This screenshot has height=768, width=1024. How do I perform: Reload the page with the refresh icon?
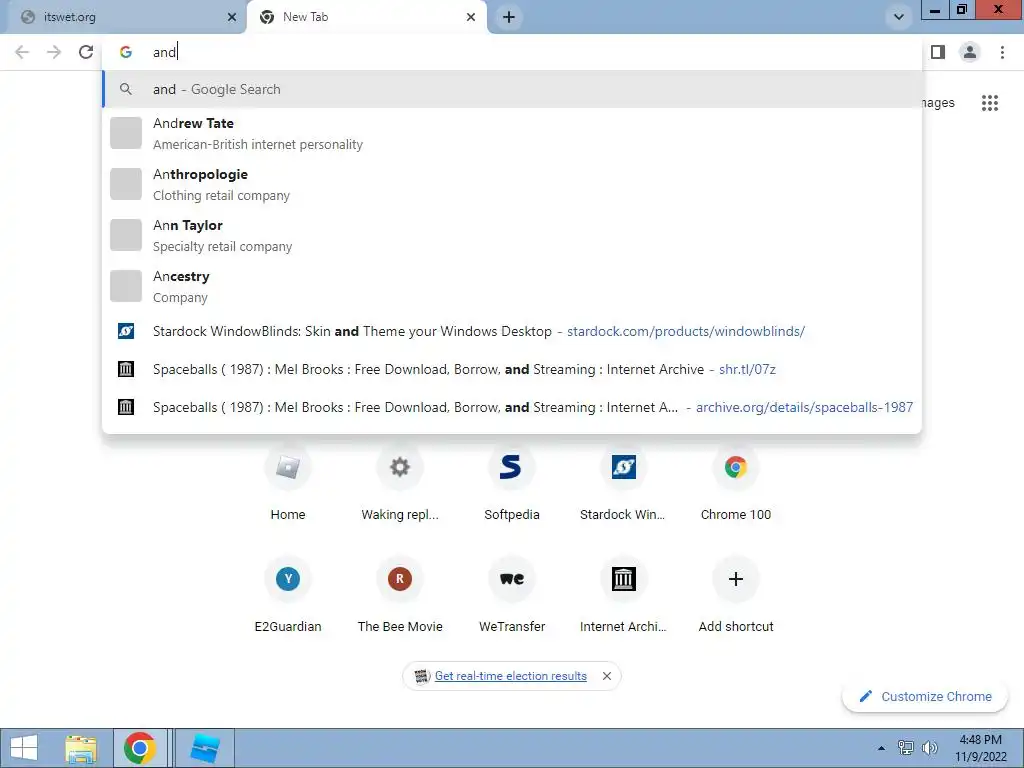tap(86, 52)
